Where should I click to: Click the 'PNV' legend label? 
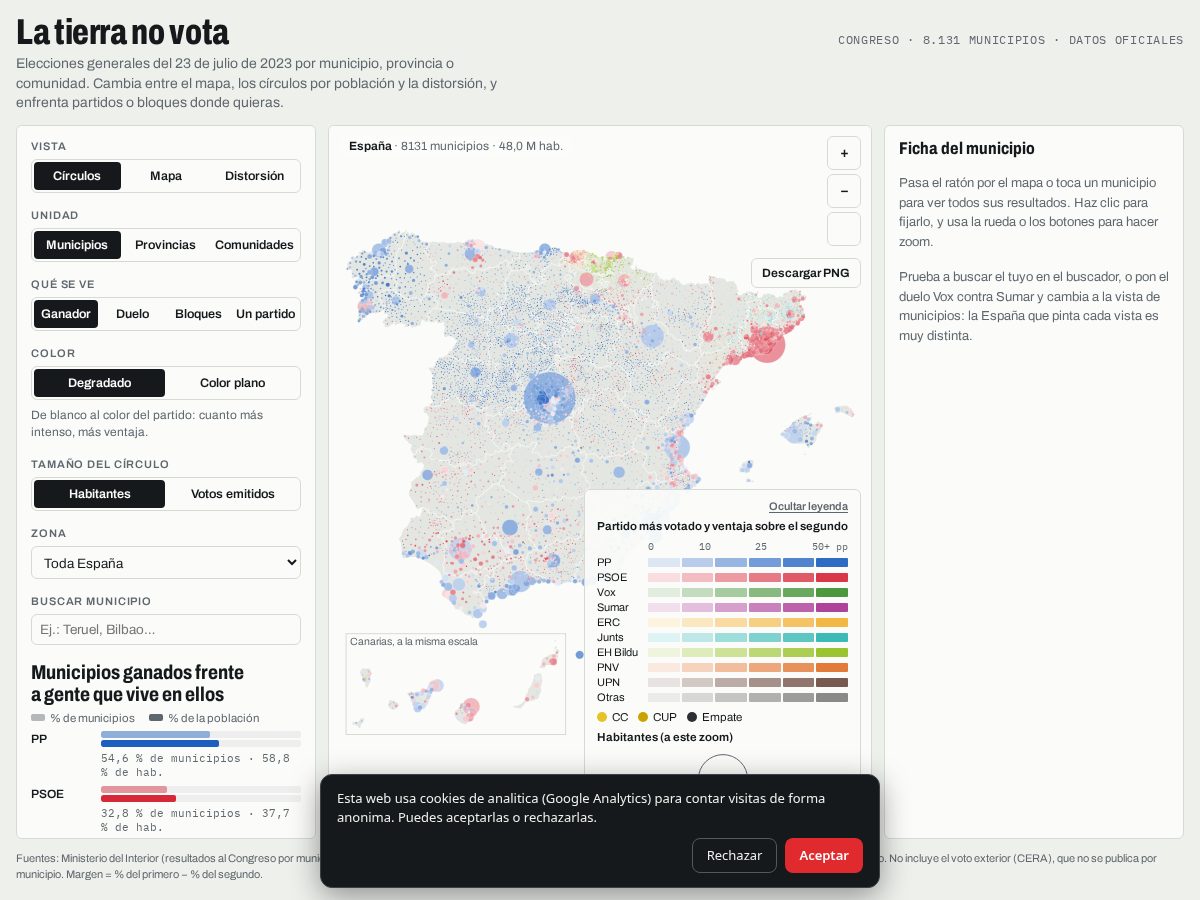(x=608, y=667)
